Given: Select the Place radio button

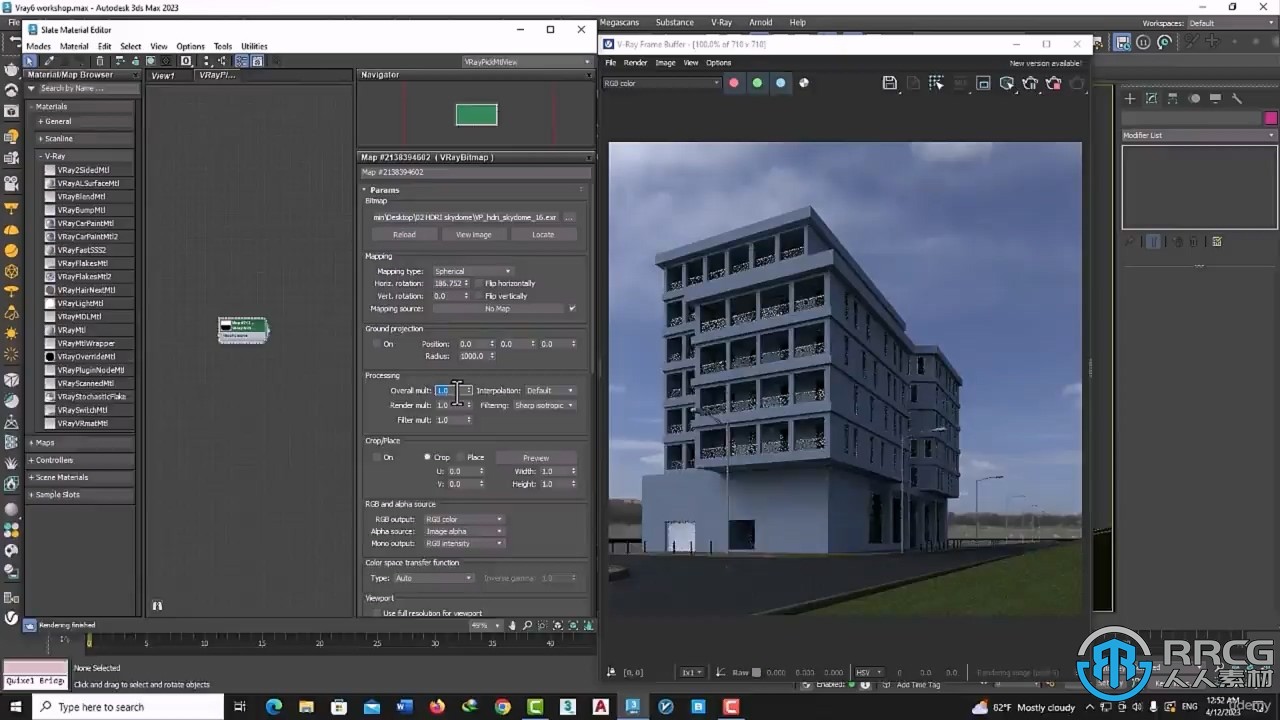Looking at the screenshot, I should [461, 457].
